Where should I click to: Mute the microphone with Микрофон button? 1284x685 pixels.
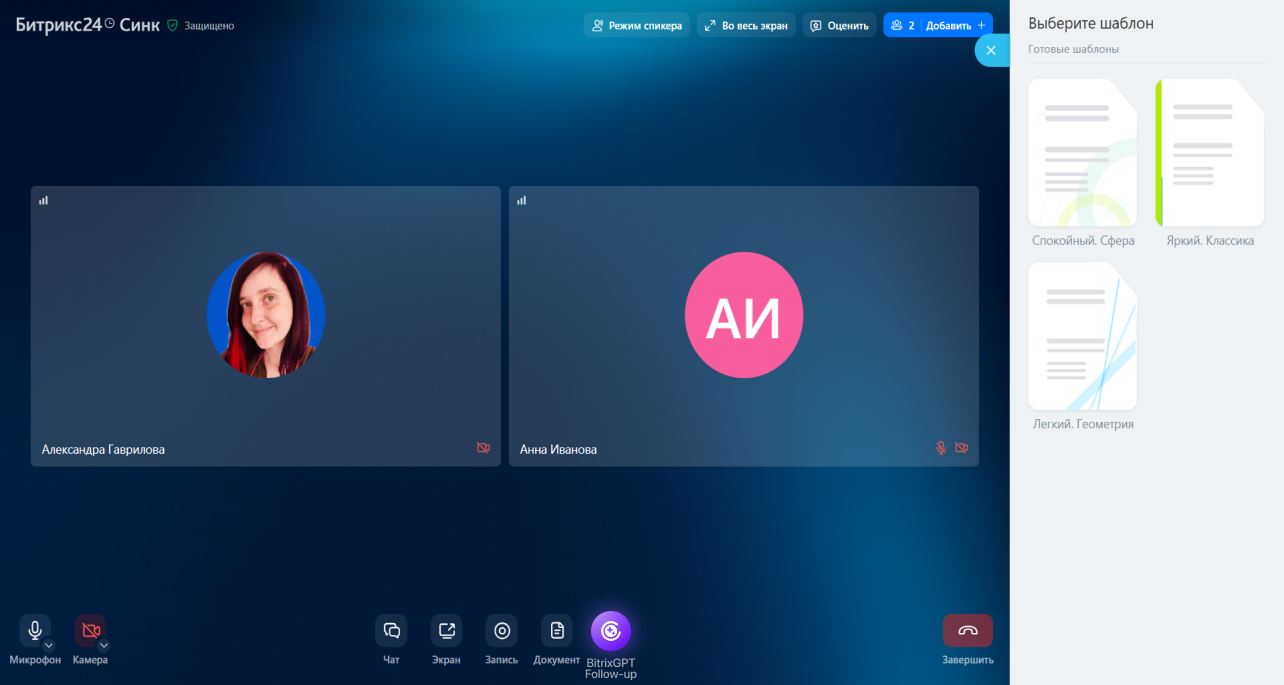[34, 630]
